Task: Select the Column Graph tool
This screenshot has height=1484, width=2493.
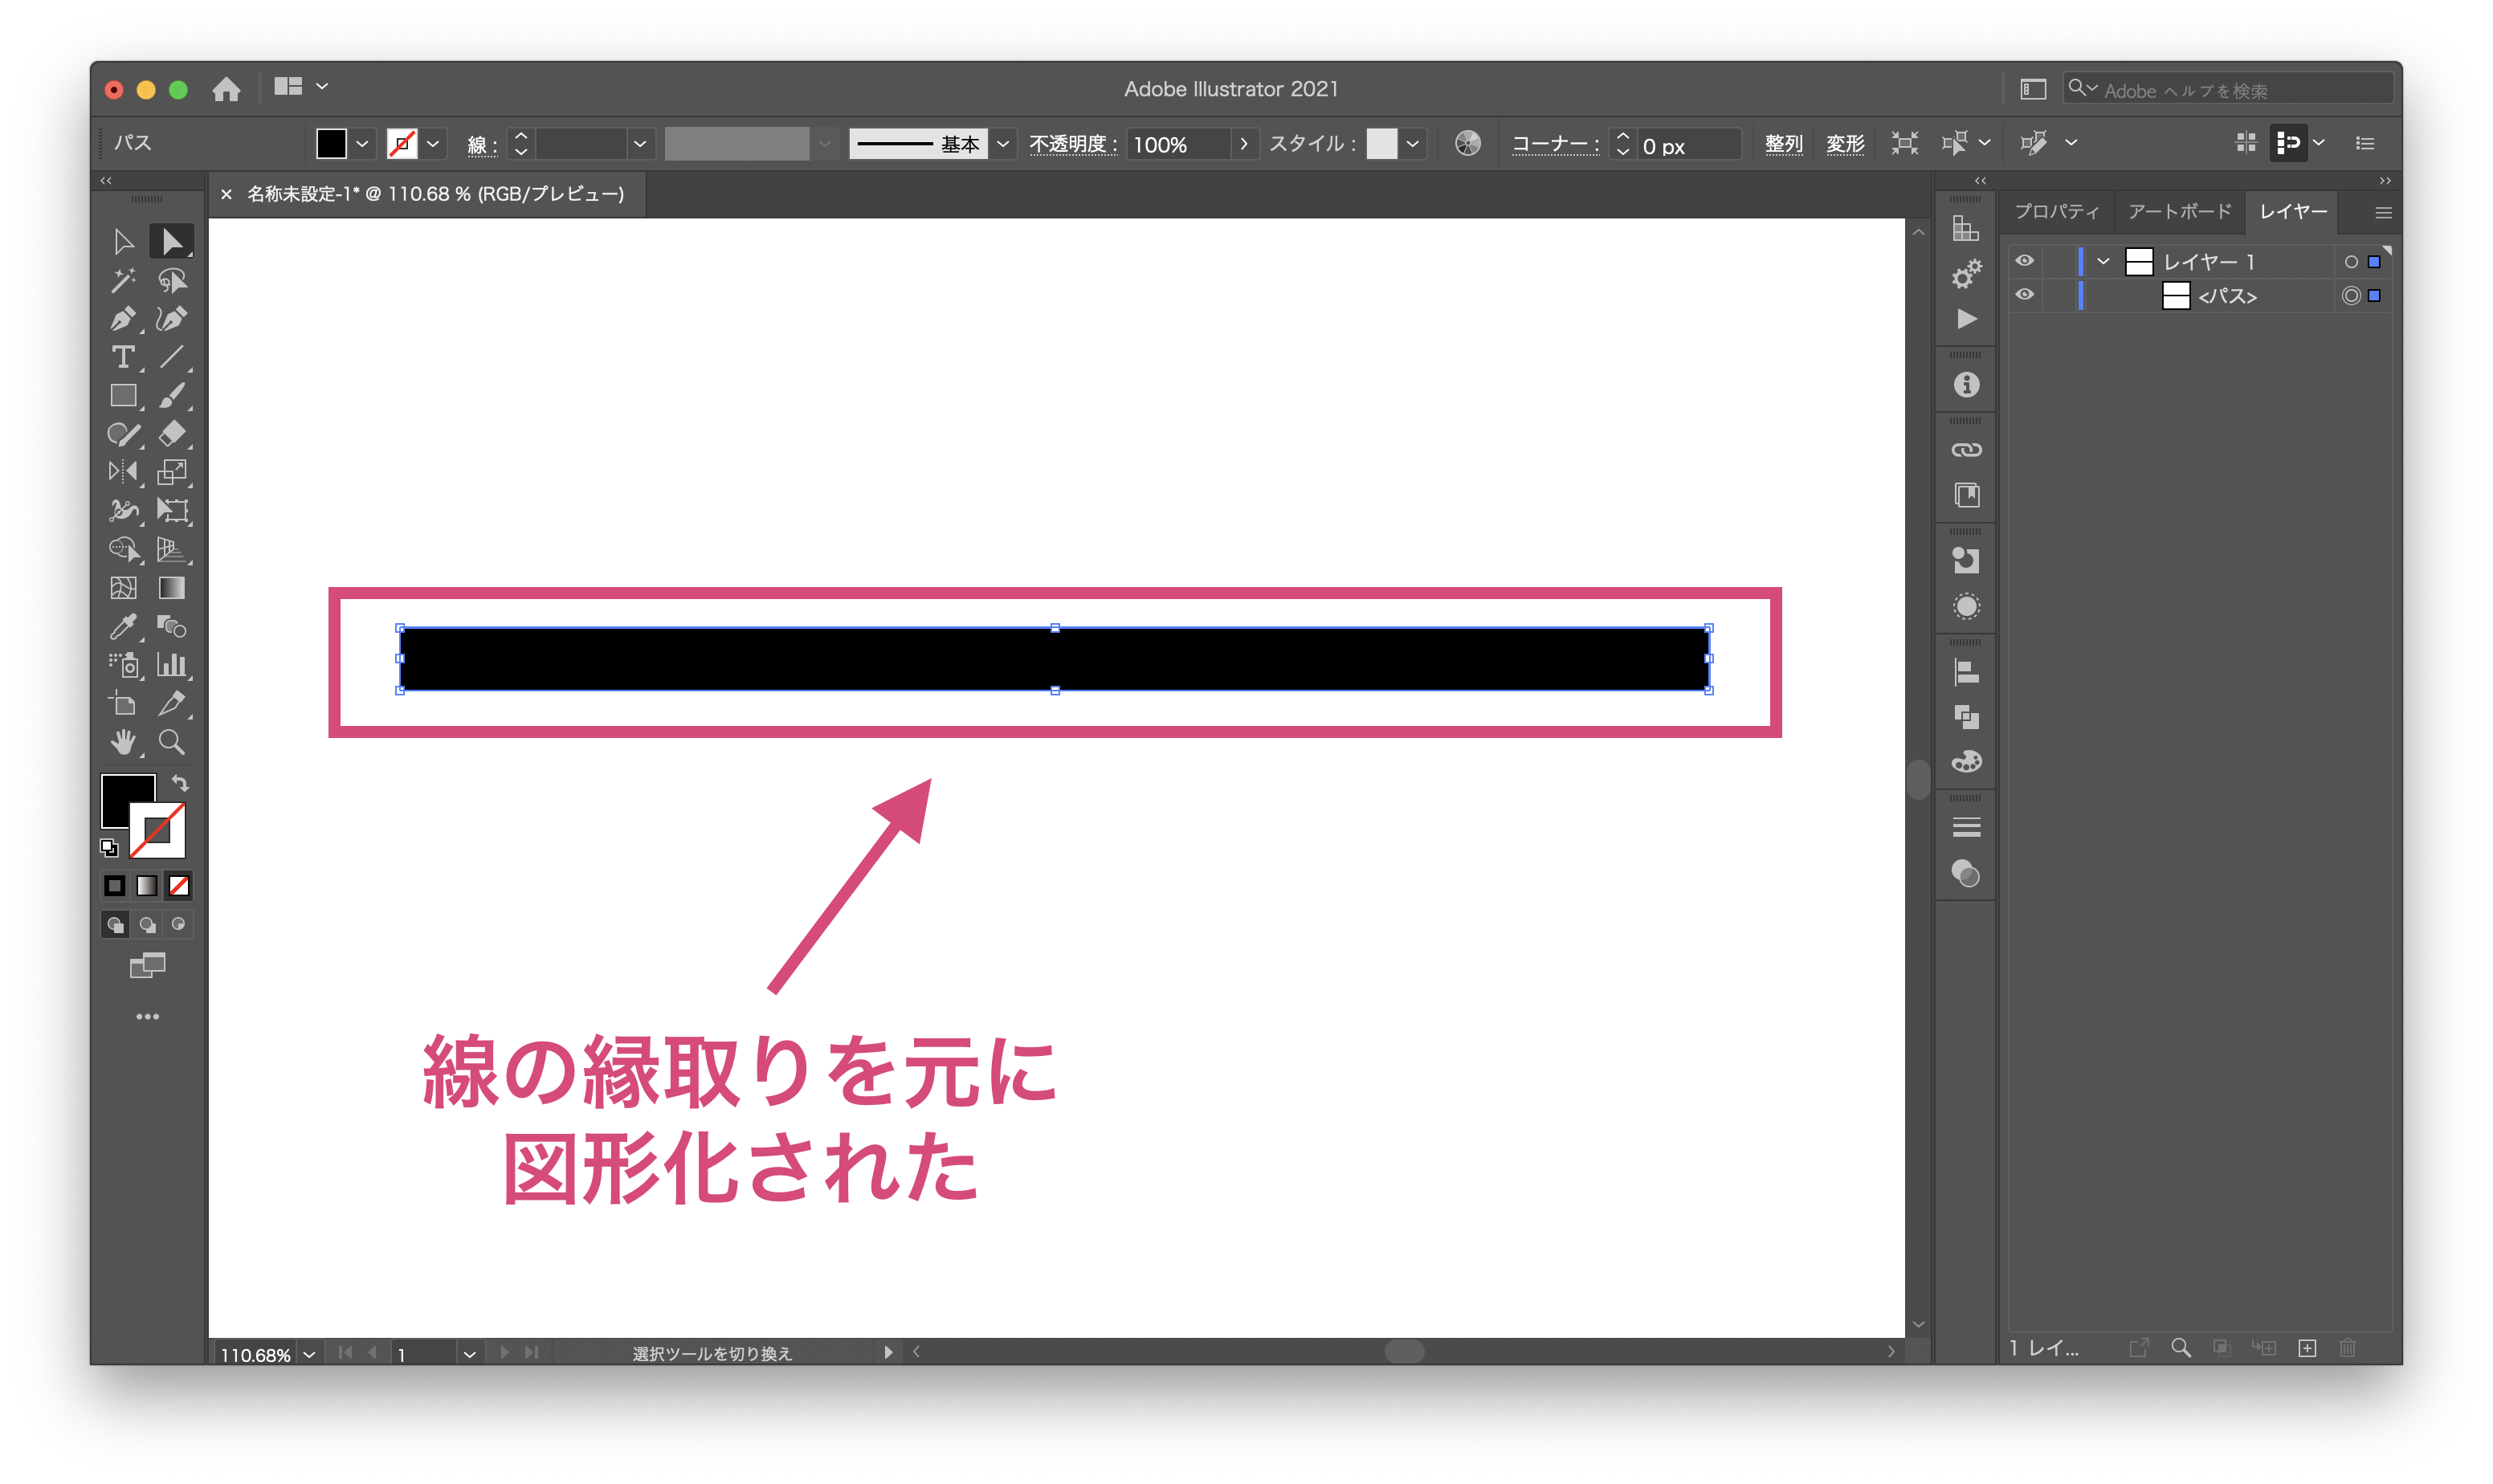Action: [x=171, y=665]
